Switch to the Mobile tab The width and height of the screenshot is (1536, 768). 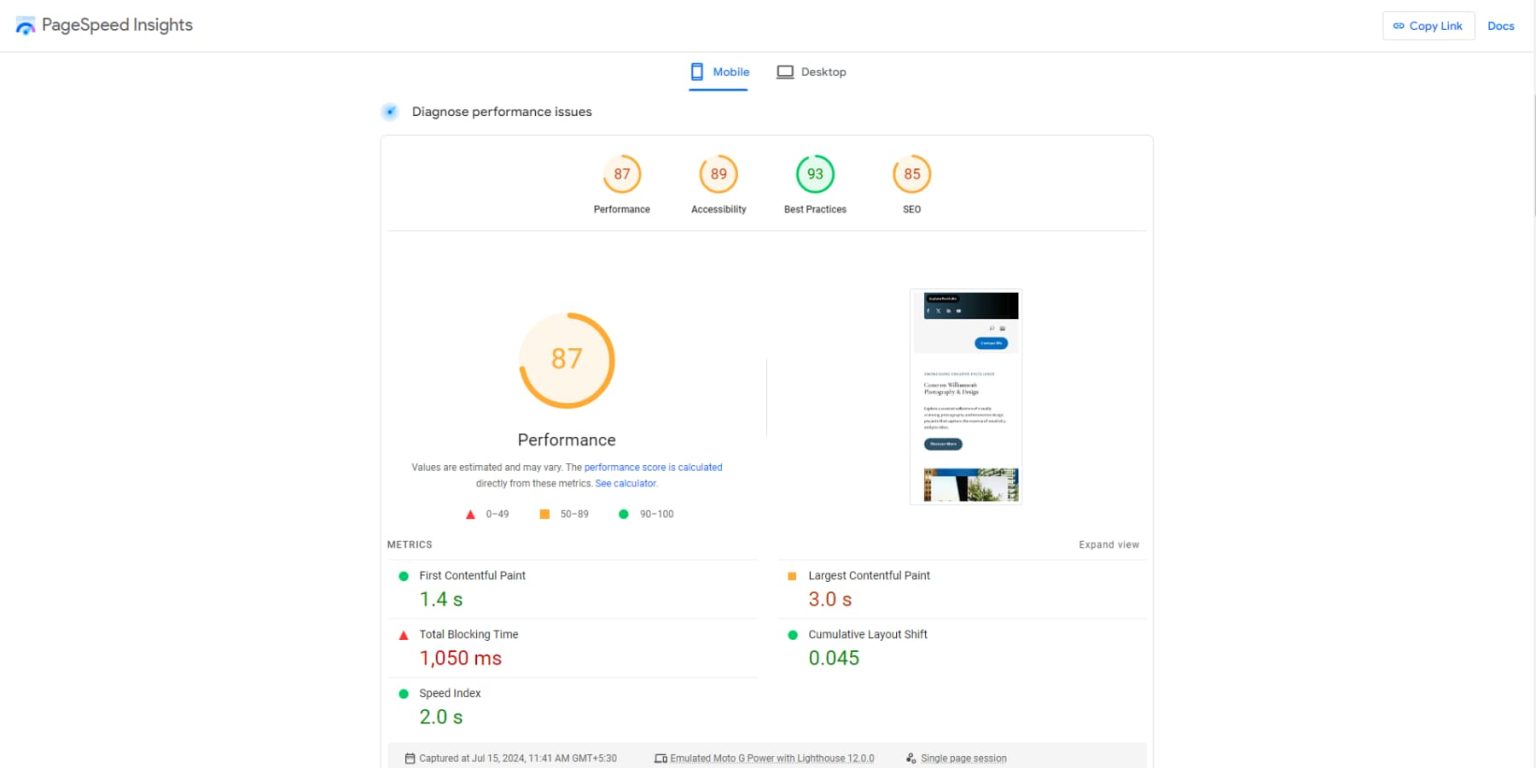[x=719, y=72]
